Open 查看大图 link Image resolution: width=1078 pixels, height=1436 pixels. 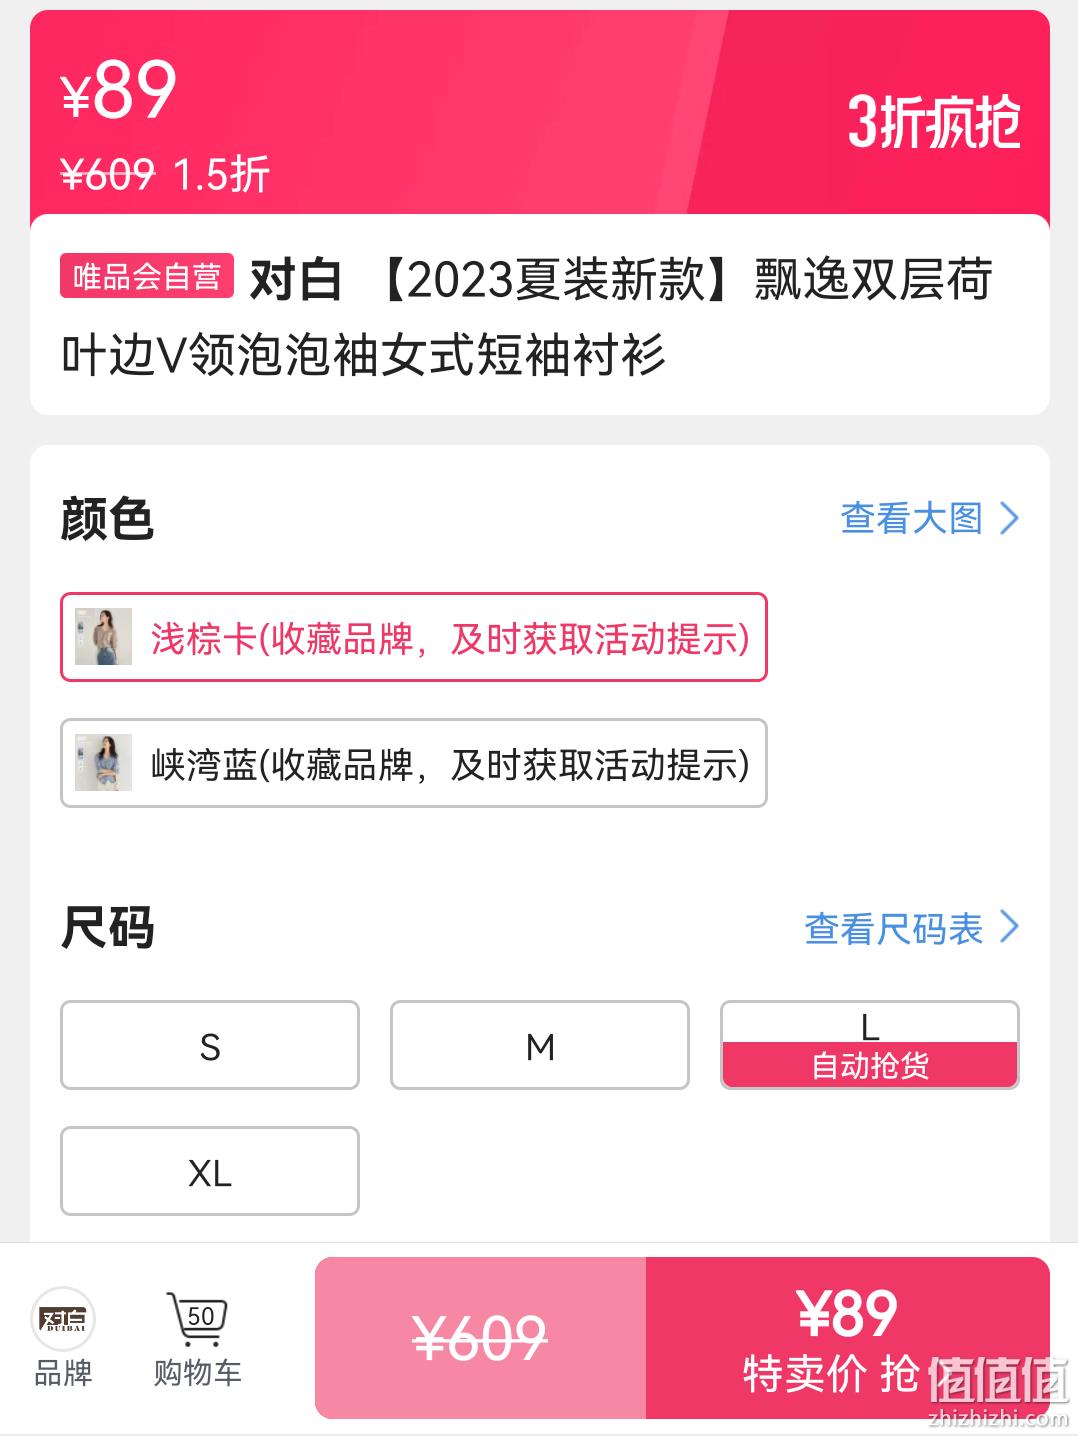pos(911,518)
